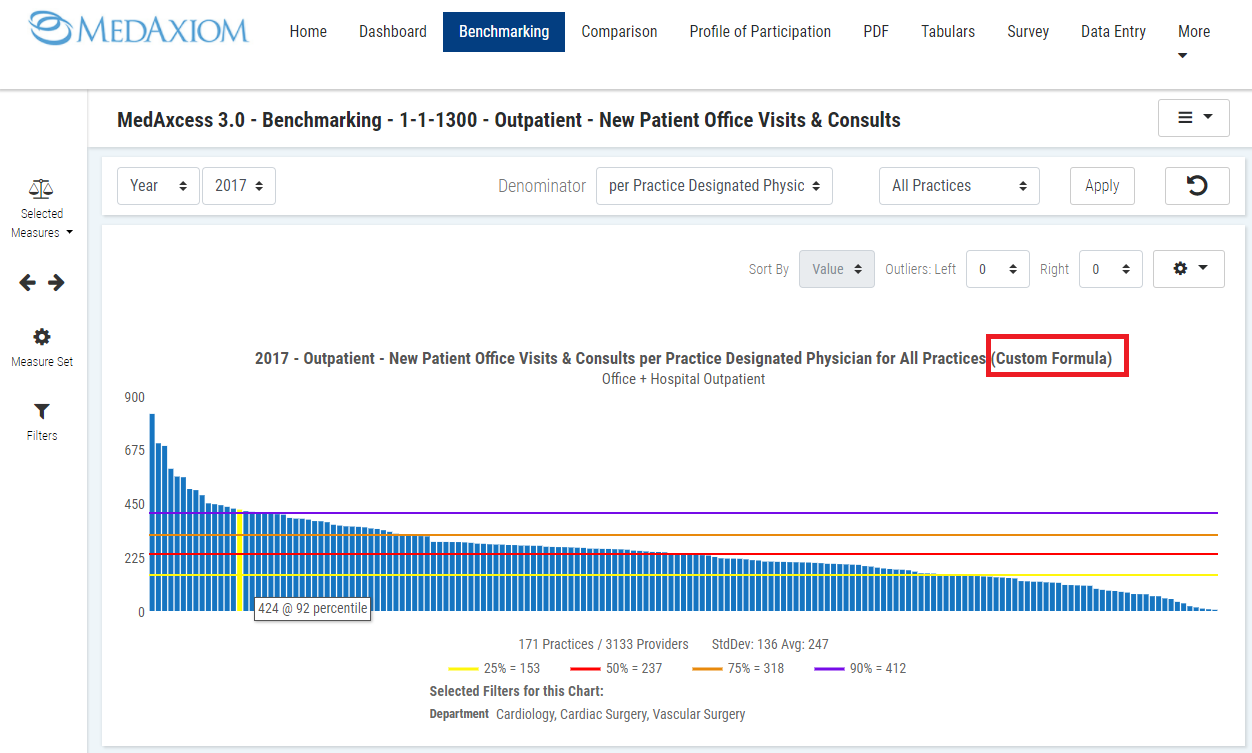Open Measure Set gear icon
Viewport: 1252px width, 753px height.
coord(42,337)
